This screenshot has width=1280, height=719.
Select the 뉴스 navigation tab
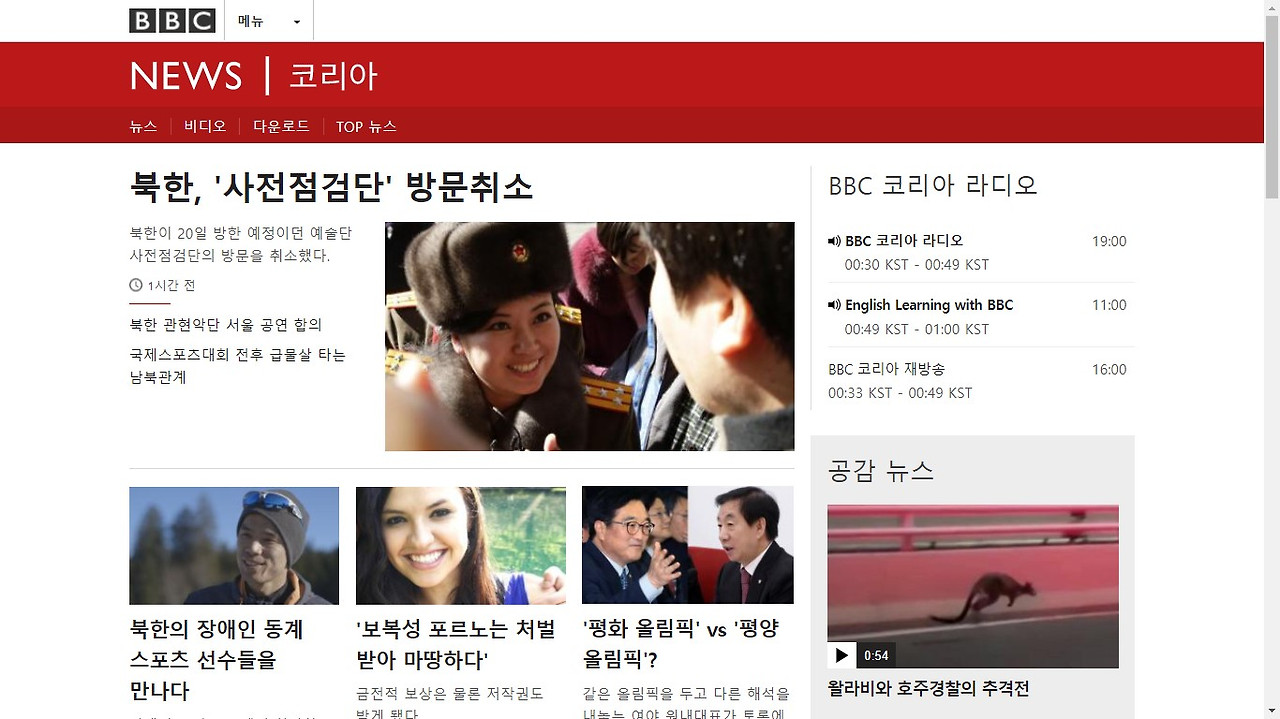tap(143, 126)
